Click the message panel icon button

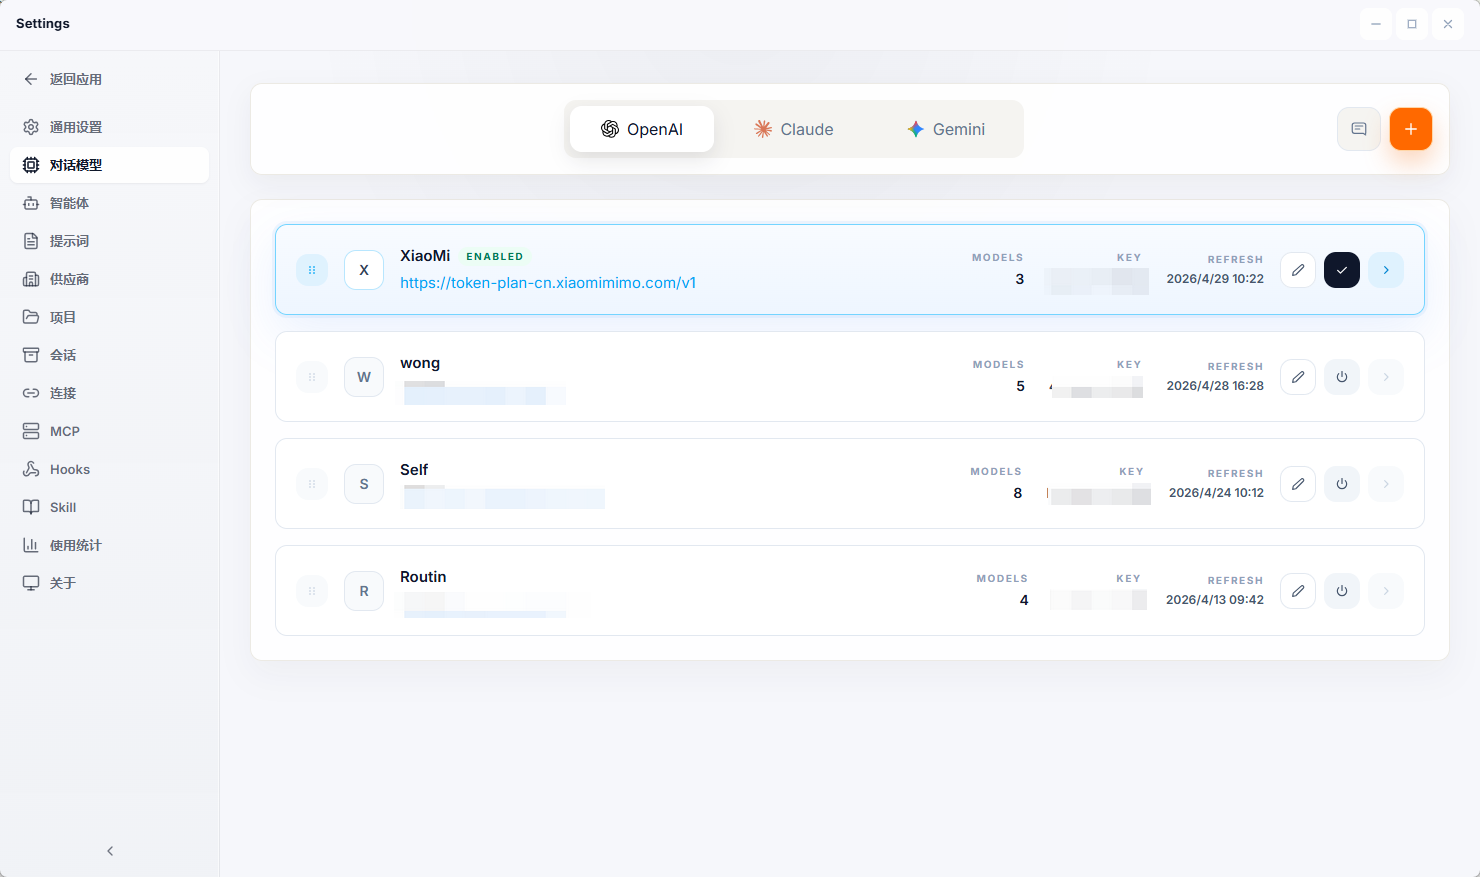pos(1359,129)
